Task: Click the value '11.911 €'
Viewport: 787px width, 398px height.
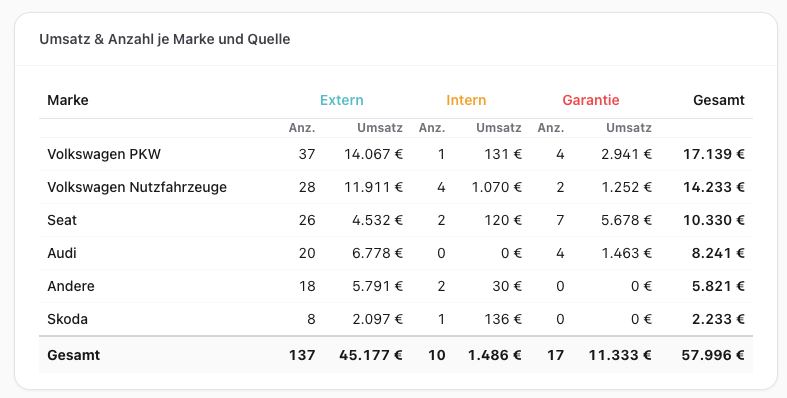Action: 373,187
